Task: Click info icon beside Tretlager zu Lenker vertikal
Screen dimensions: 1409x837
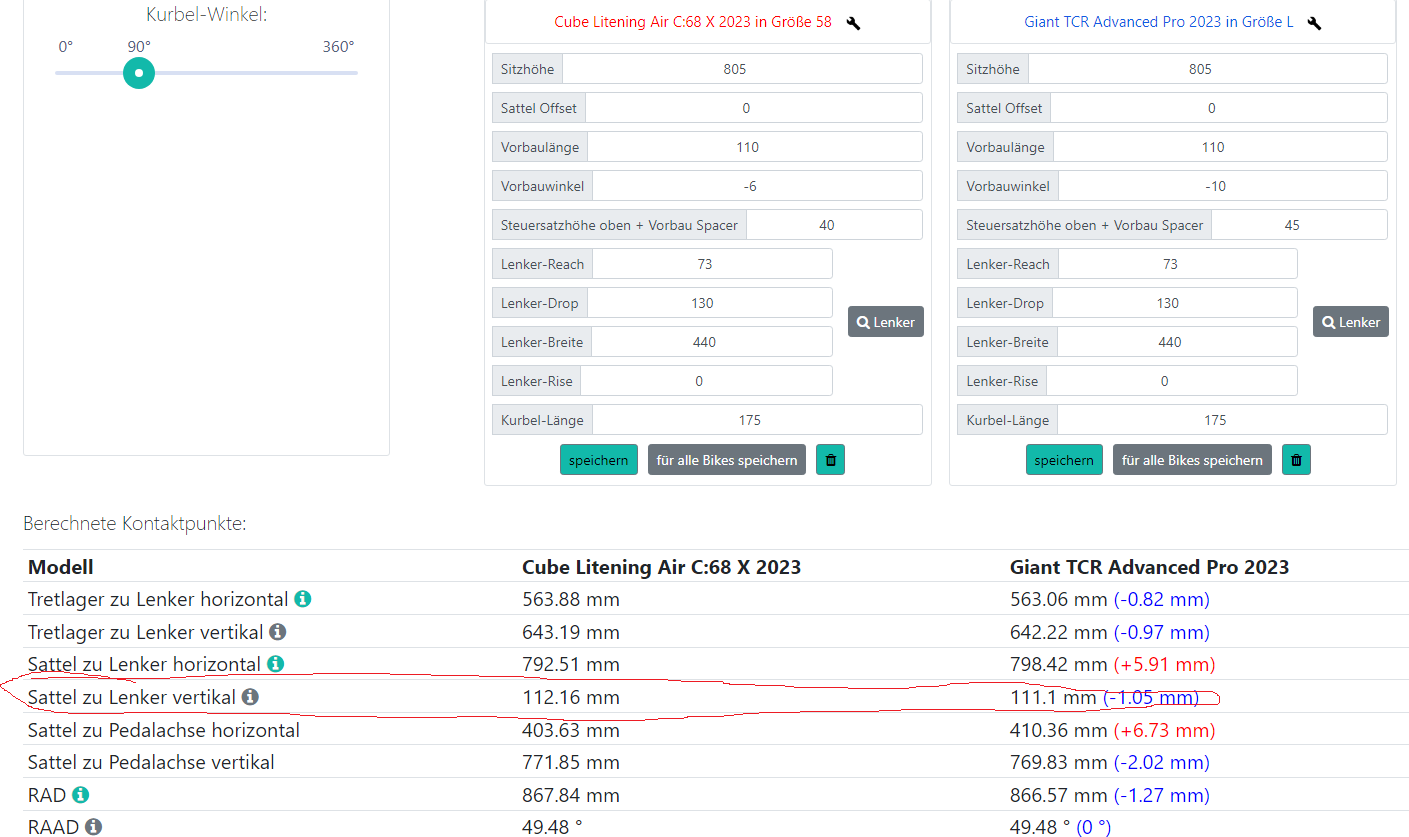Action: (x=278, y=632)
